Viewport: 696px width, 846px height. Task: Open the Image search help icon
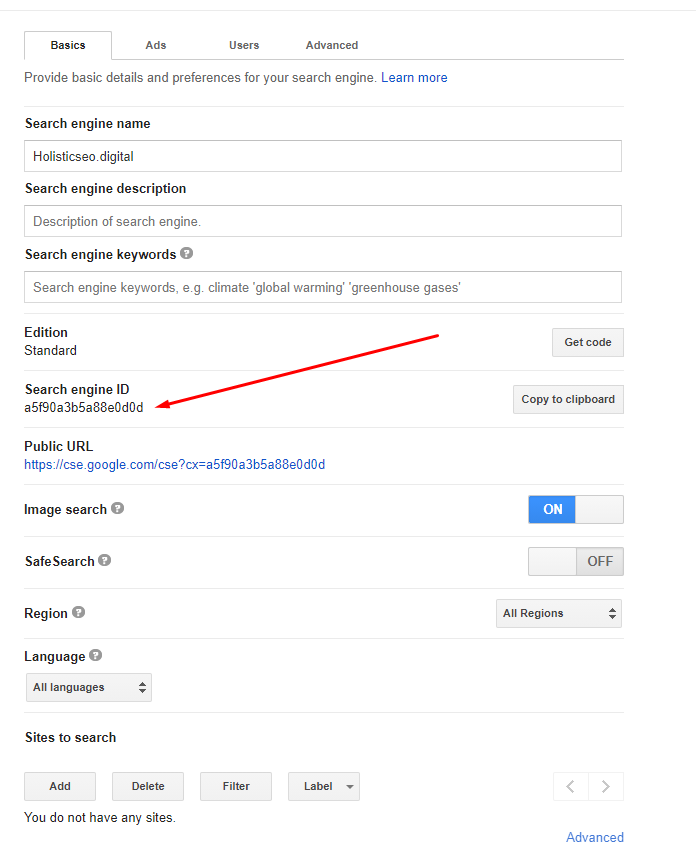[x=118, y=508]
